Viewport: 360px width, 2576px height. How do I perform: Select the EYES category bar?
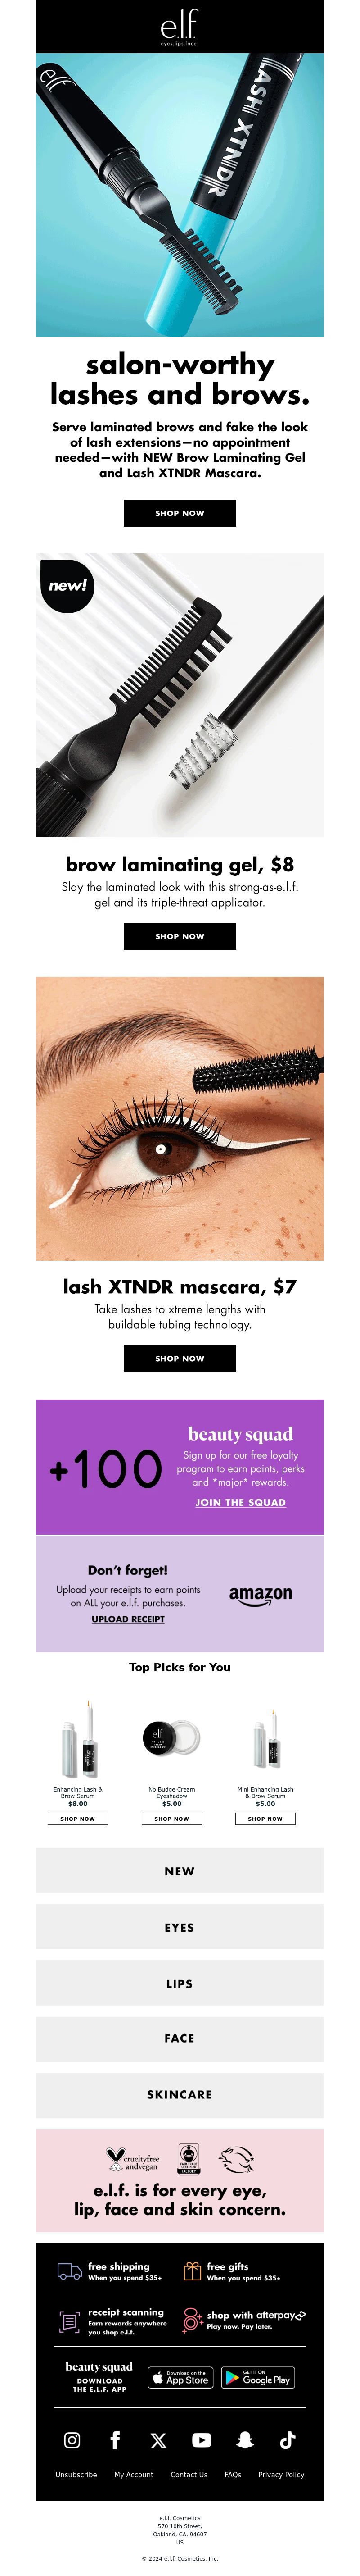[180, 1927]
